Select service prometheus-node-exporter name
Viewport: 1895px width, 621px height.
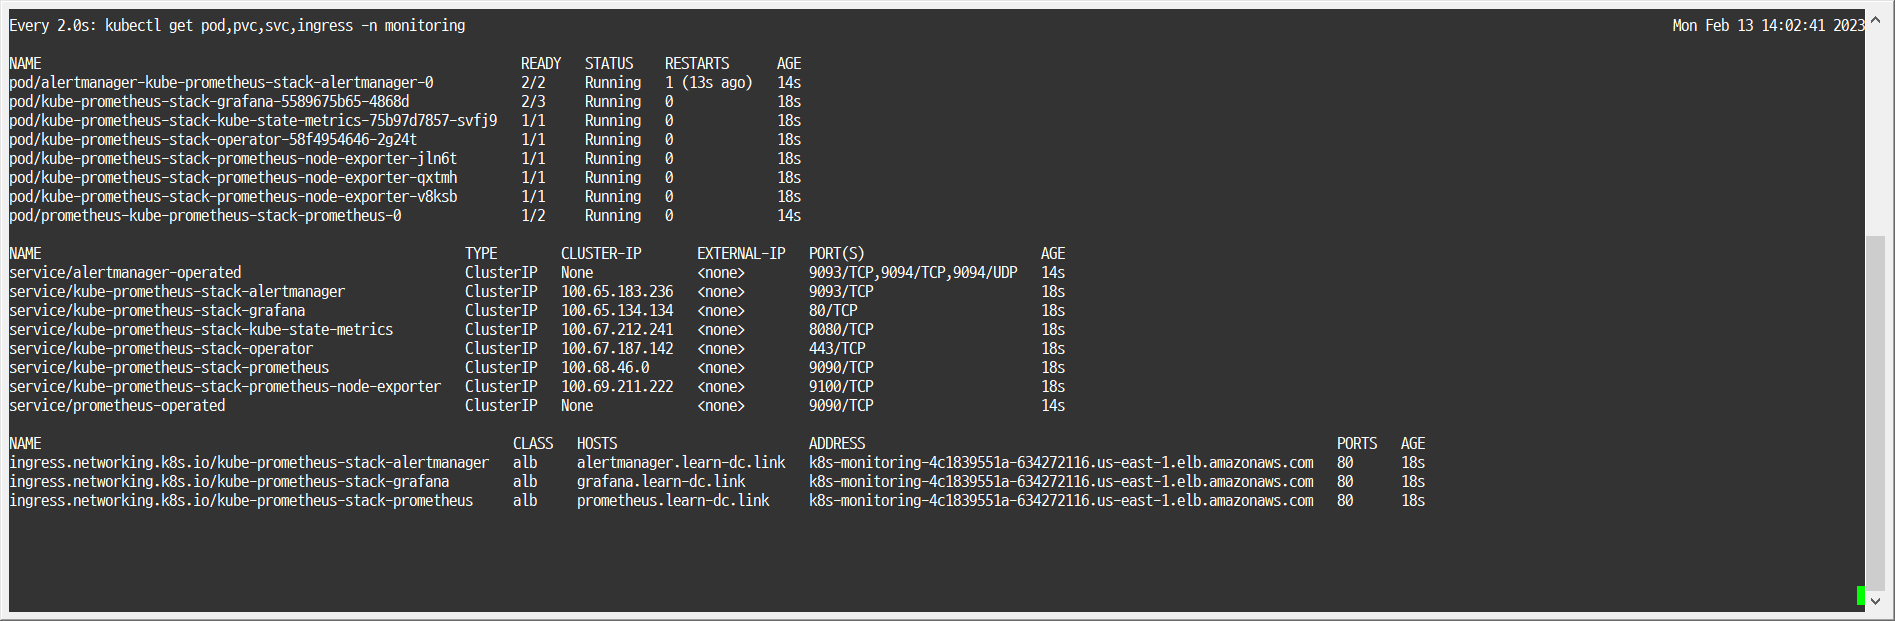click(x=225, y=387)
